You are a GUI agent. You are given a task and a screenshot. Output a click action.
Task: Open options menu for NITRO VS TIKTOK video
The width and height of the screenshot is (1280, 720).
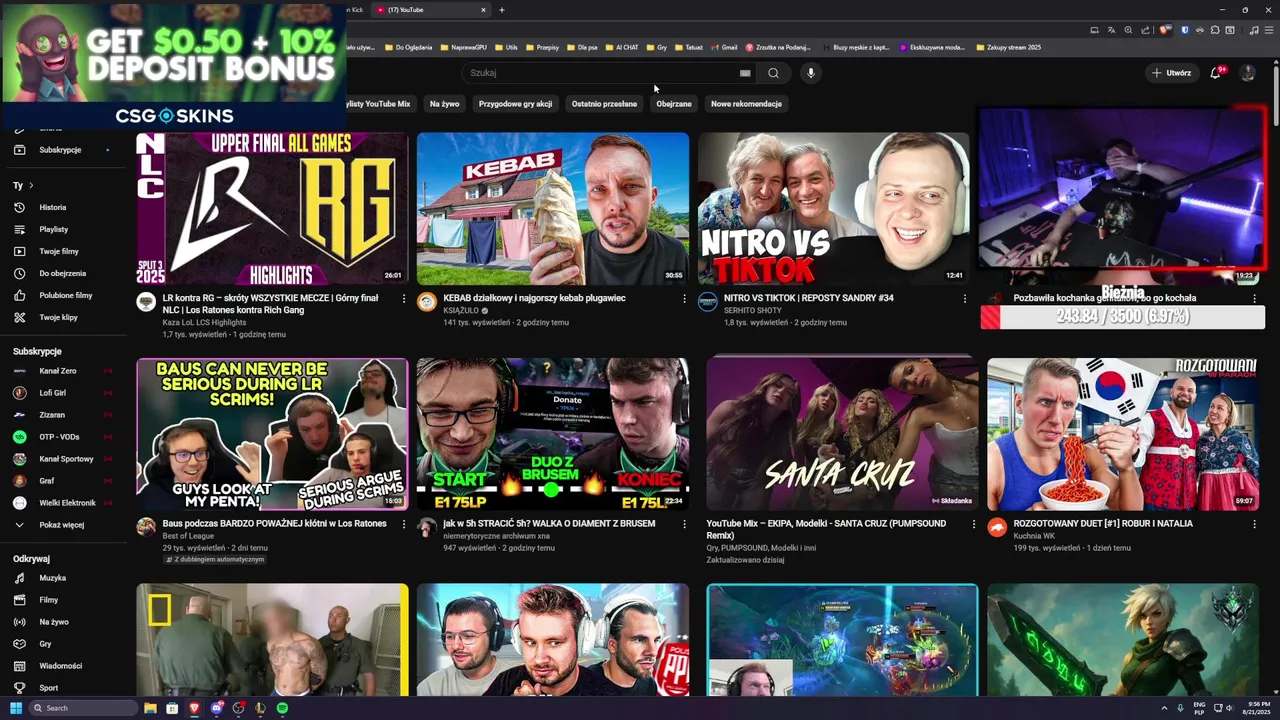click(x=965, y=299)
